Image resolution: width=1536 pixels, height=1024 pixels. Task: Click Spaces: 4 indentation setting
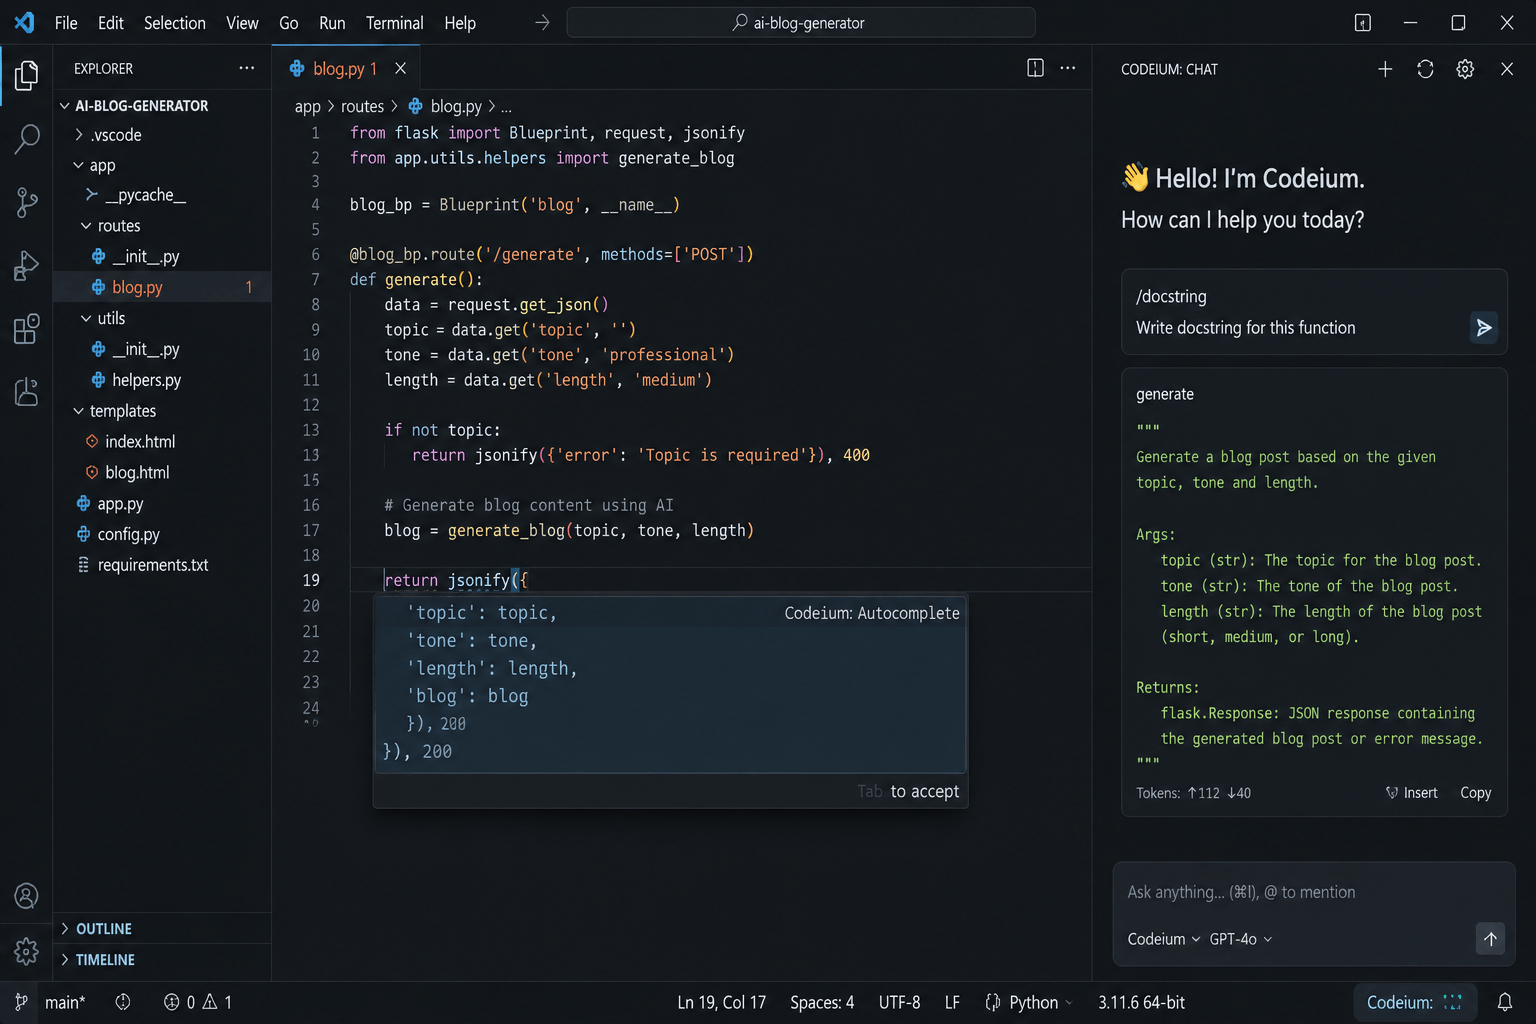click(x=822, y=1002)
